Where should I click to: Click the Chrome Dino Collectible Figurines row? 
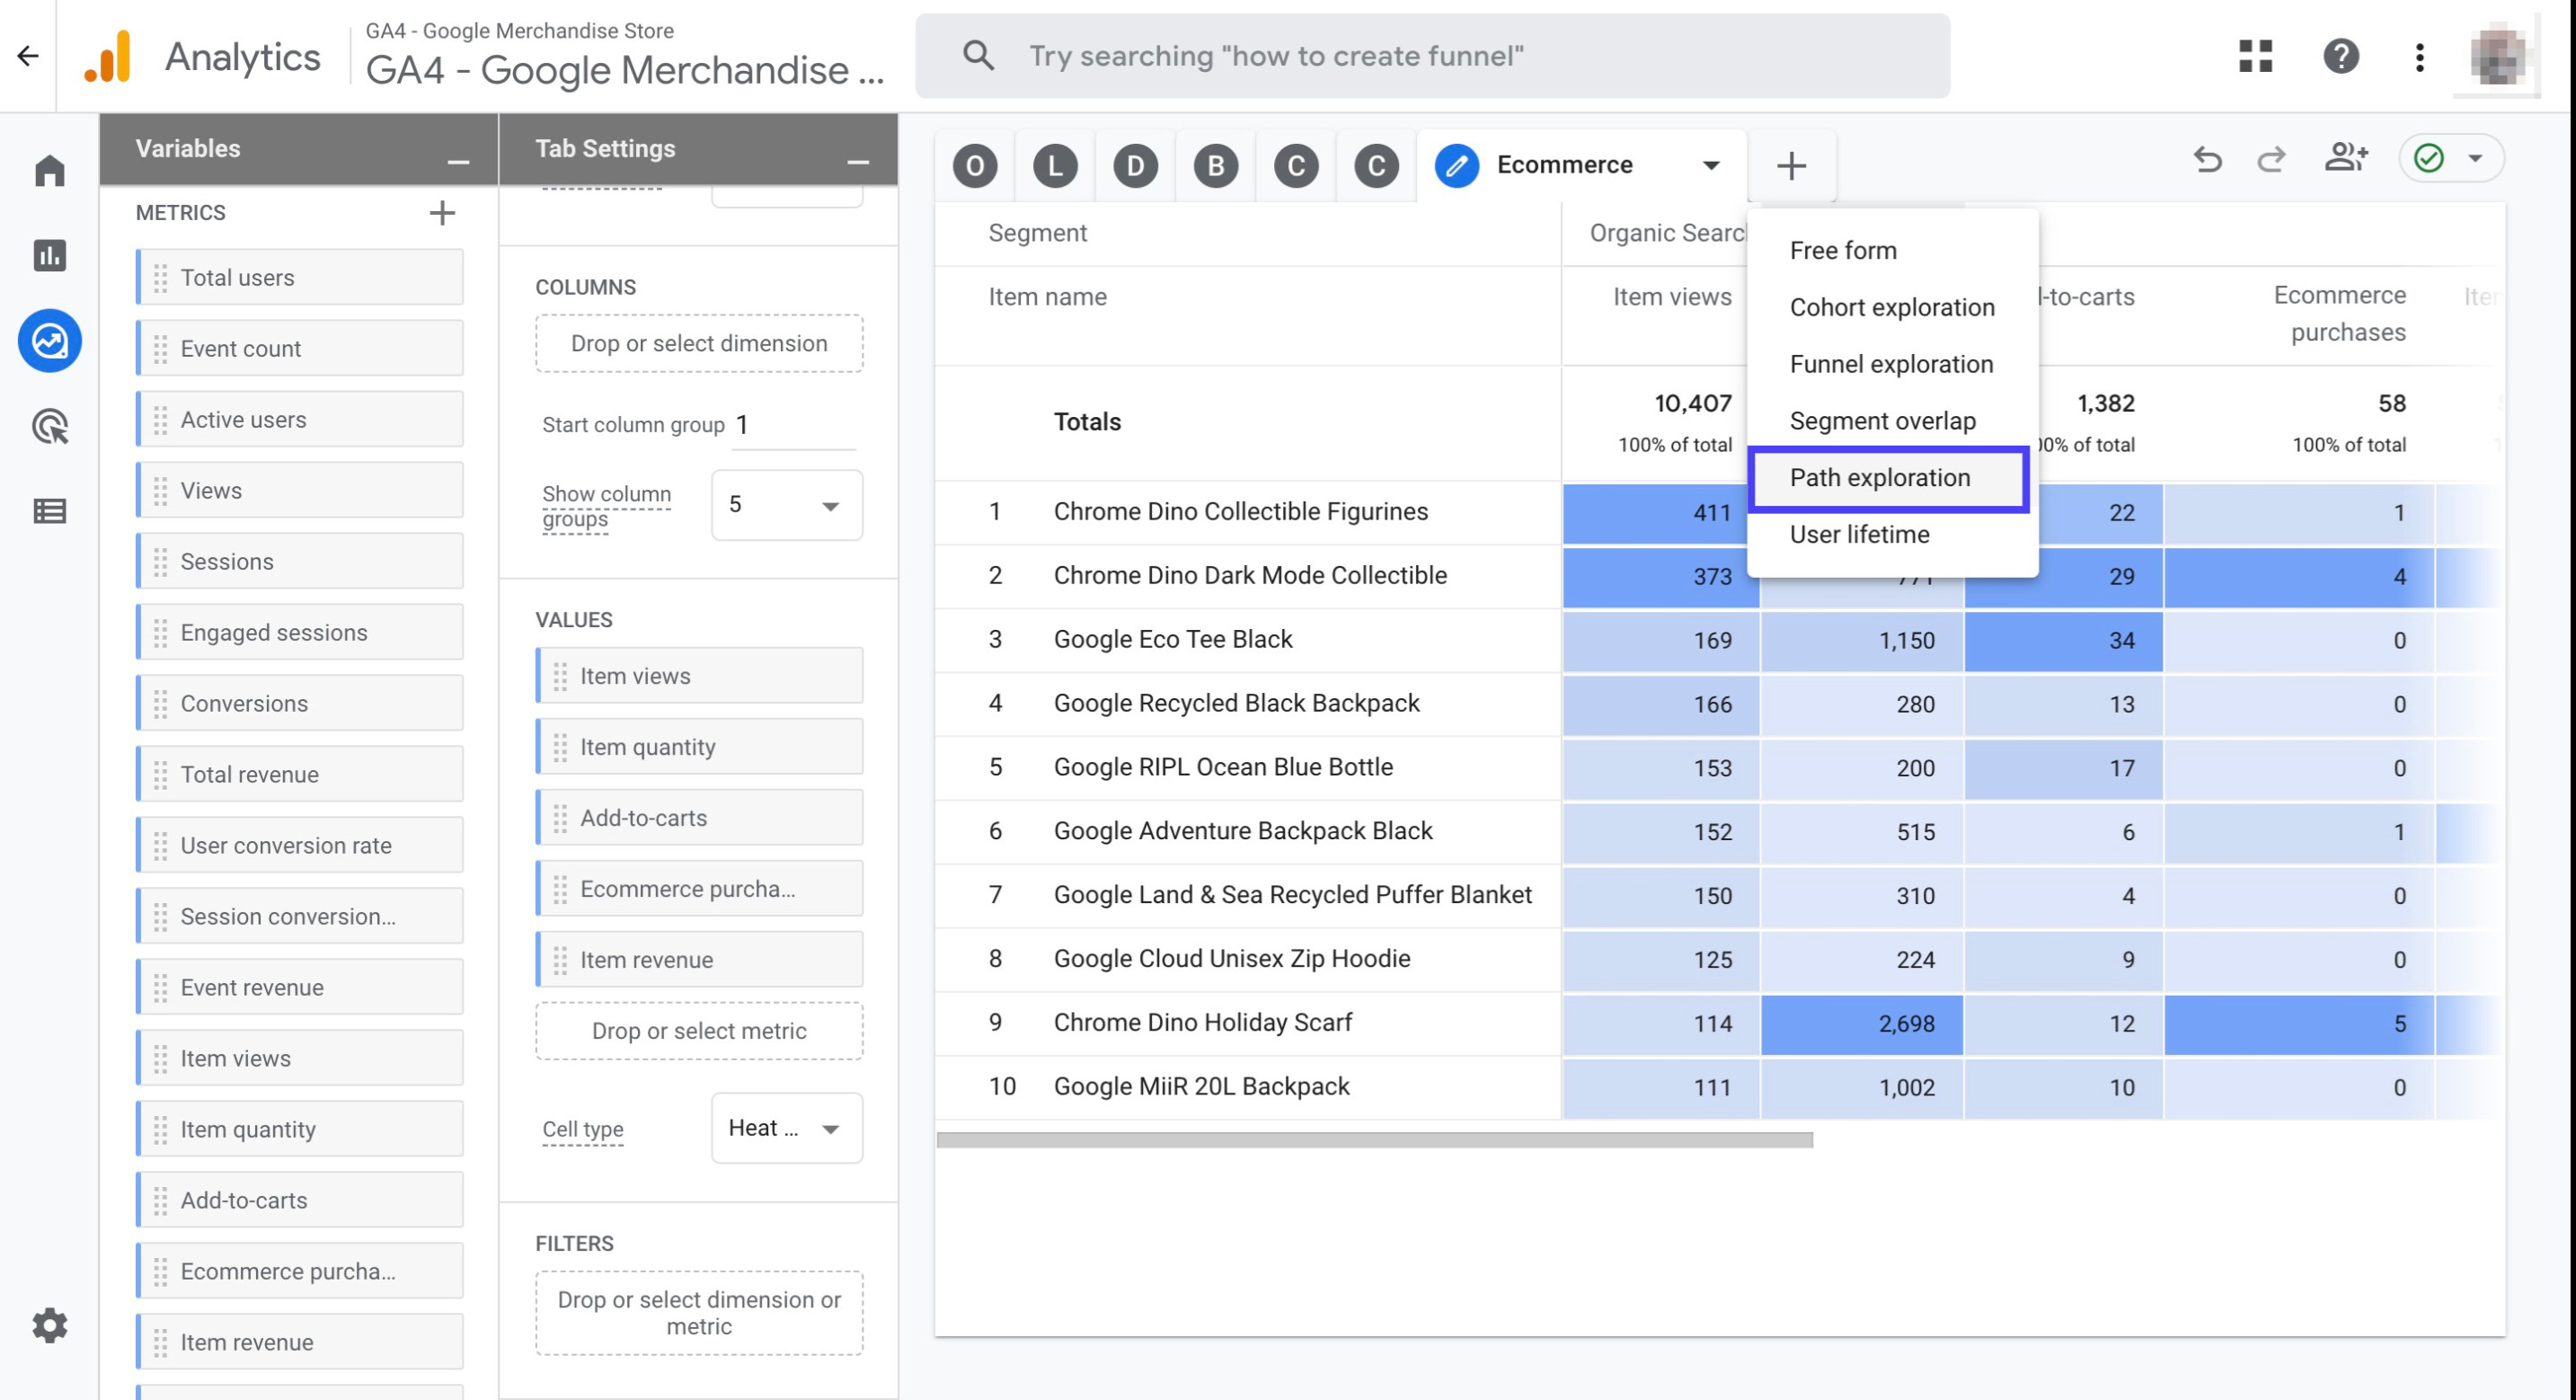(x=1240, y=512)
